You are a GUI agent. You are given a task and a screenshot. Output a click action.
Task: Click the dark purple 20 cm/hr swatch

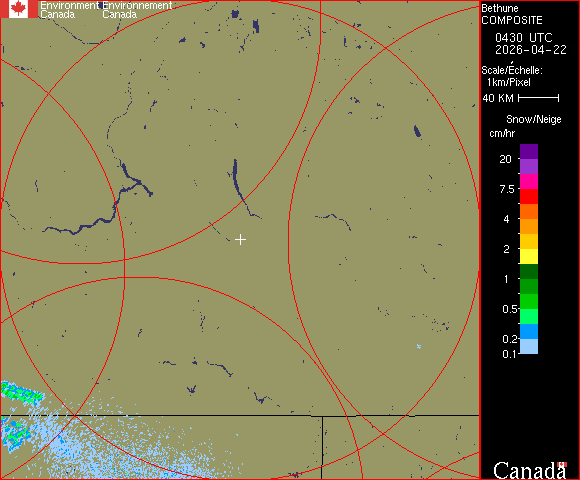coord(529,151)
